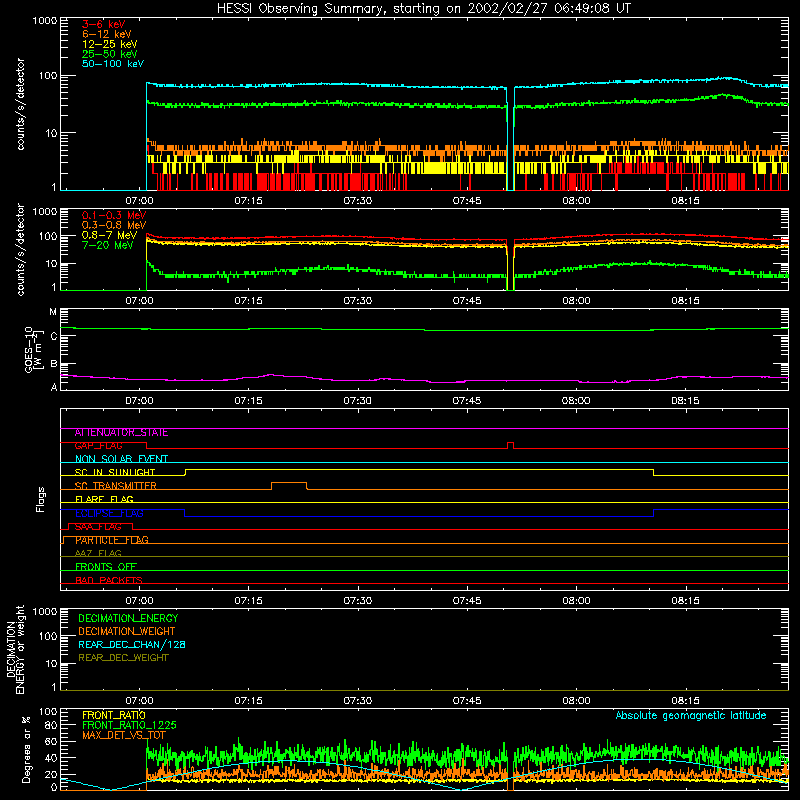The height and width of the screenshot is (800, 800).
Task: Select the GAP_FLAG label
Action: [x=98, y=446]
